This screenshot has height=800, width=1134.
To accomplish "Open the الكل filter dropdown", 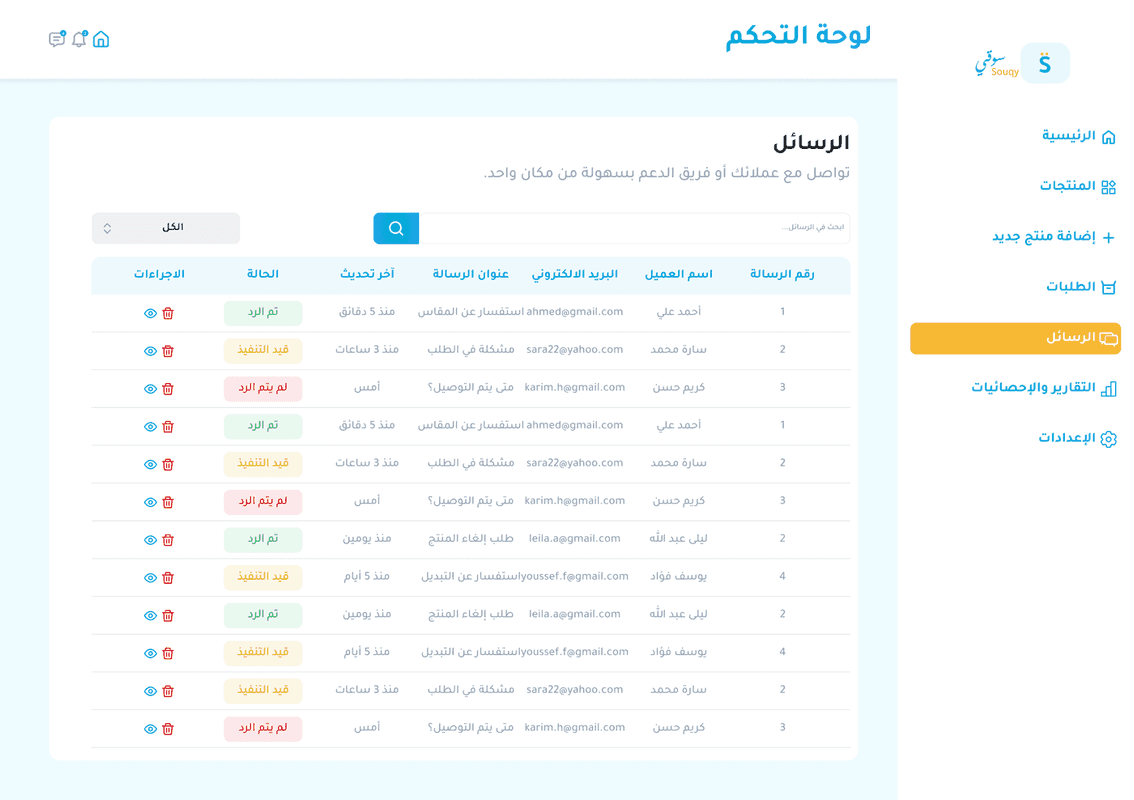I will coord(166,228).
